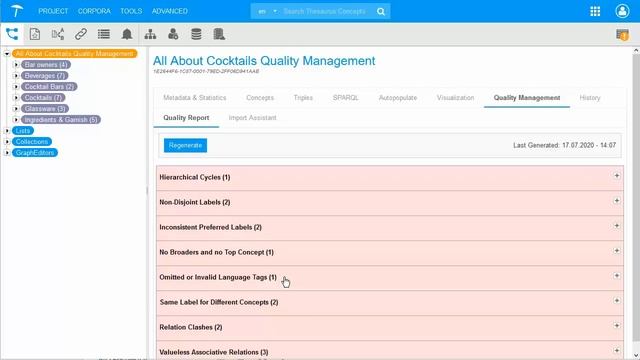Select the Cocktails (7) concept scheme
Screen dimensions: 640x360
pos(43,98)
